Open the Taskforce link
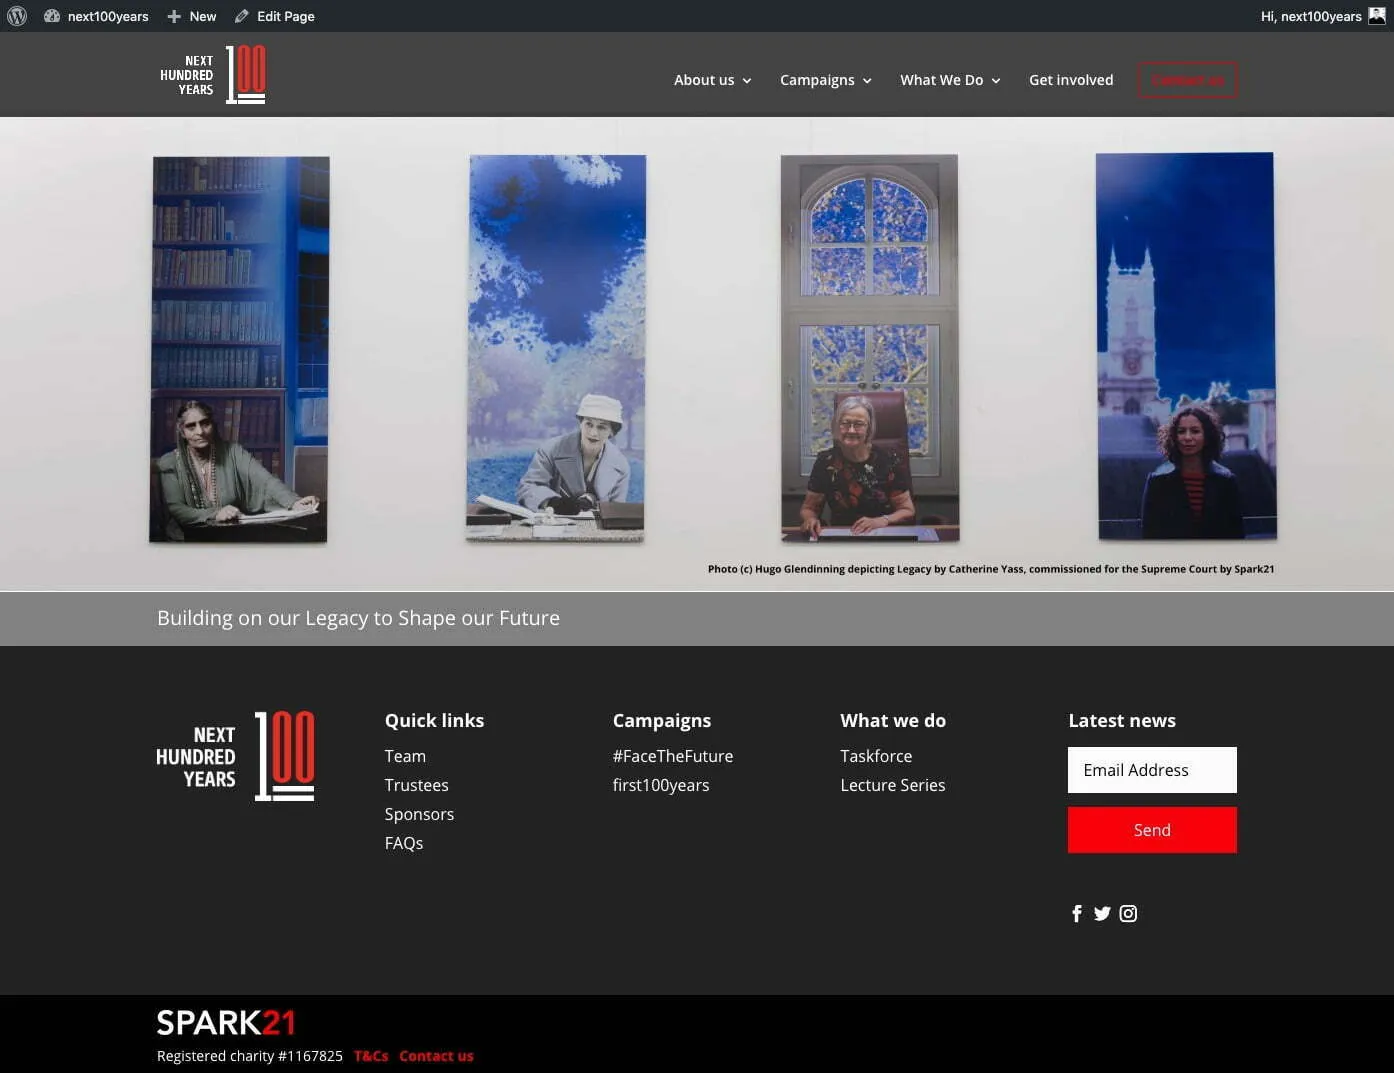 tap(876, 756)
